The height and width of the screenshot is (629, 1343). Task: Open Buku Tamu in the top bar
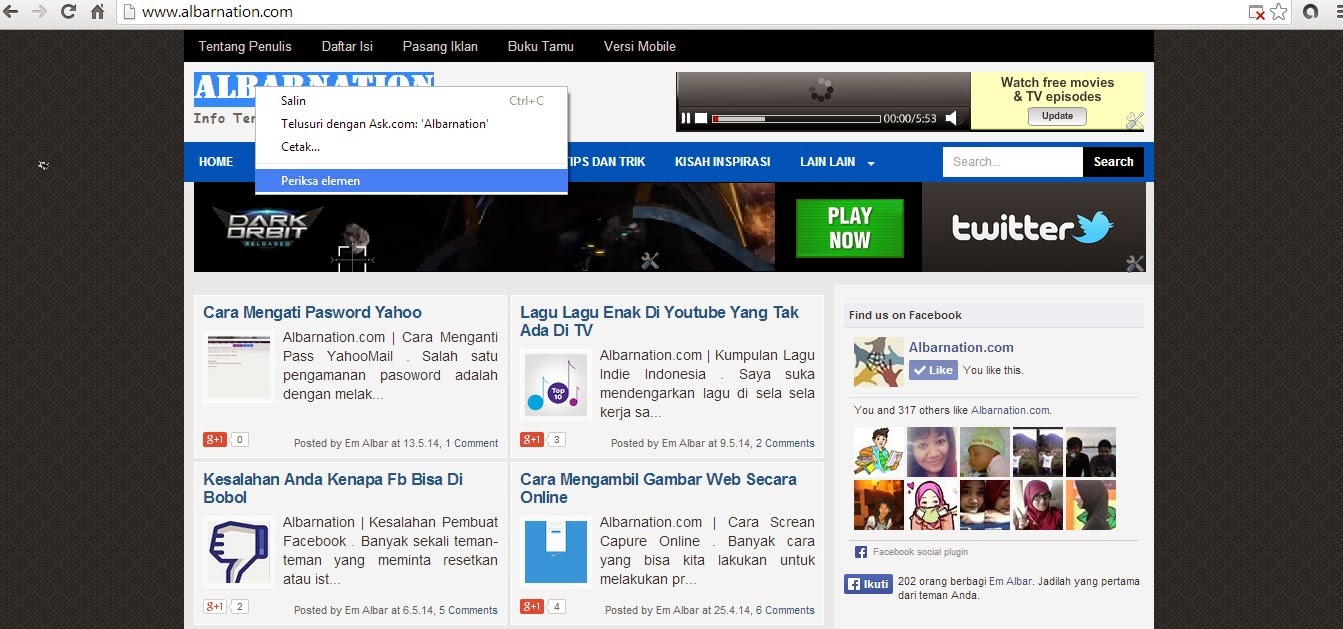[540, 46]
